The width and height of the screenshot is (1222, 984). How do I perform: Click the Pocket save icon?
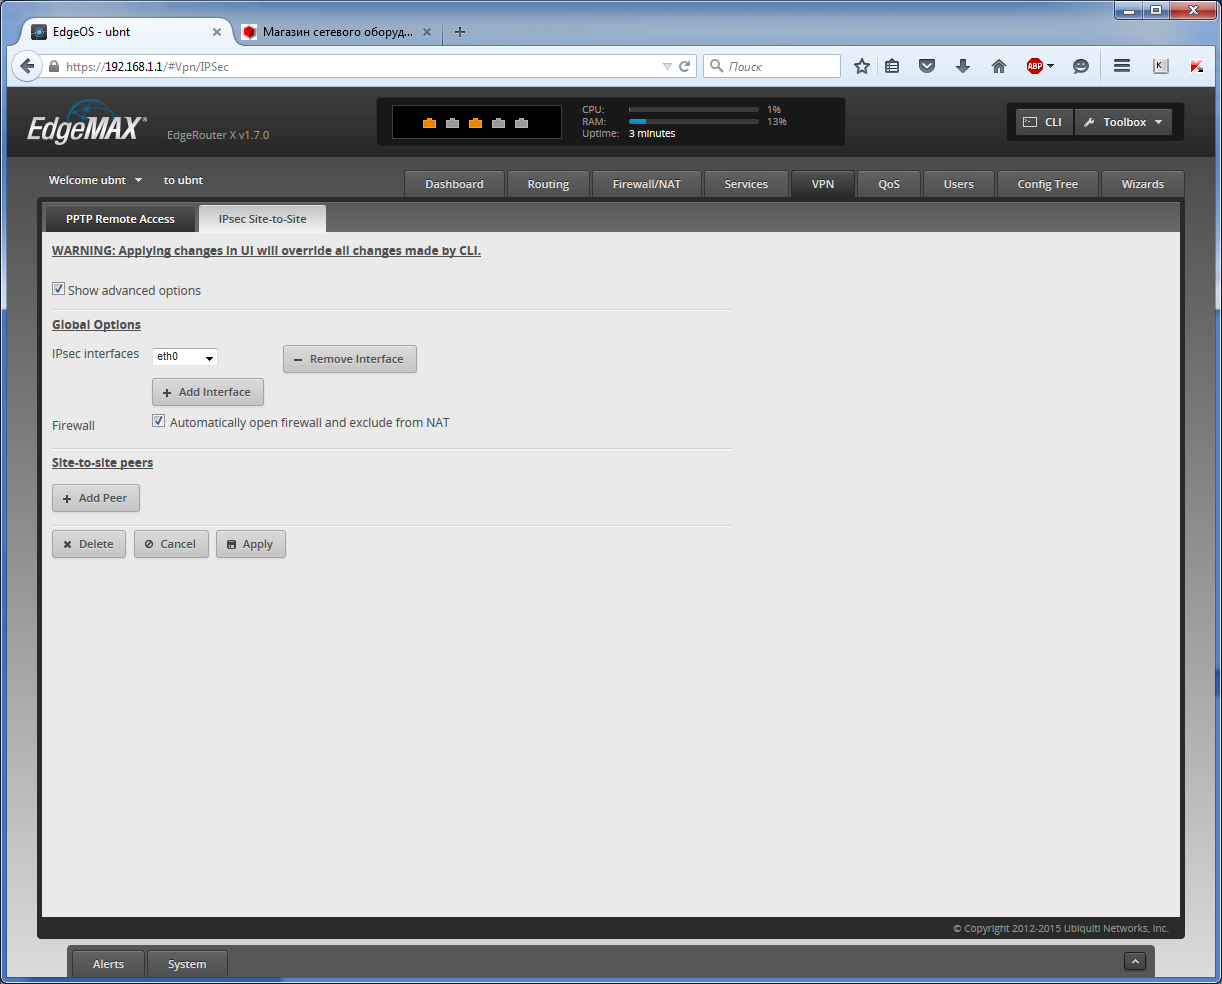(x=927, y=66)
